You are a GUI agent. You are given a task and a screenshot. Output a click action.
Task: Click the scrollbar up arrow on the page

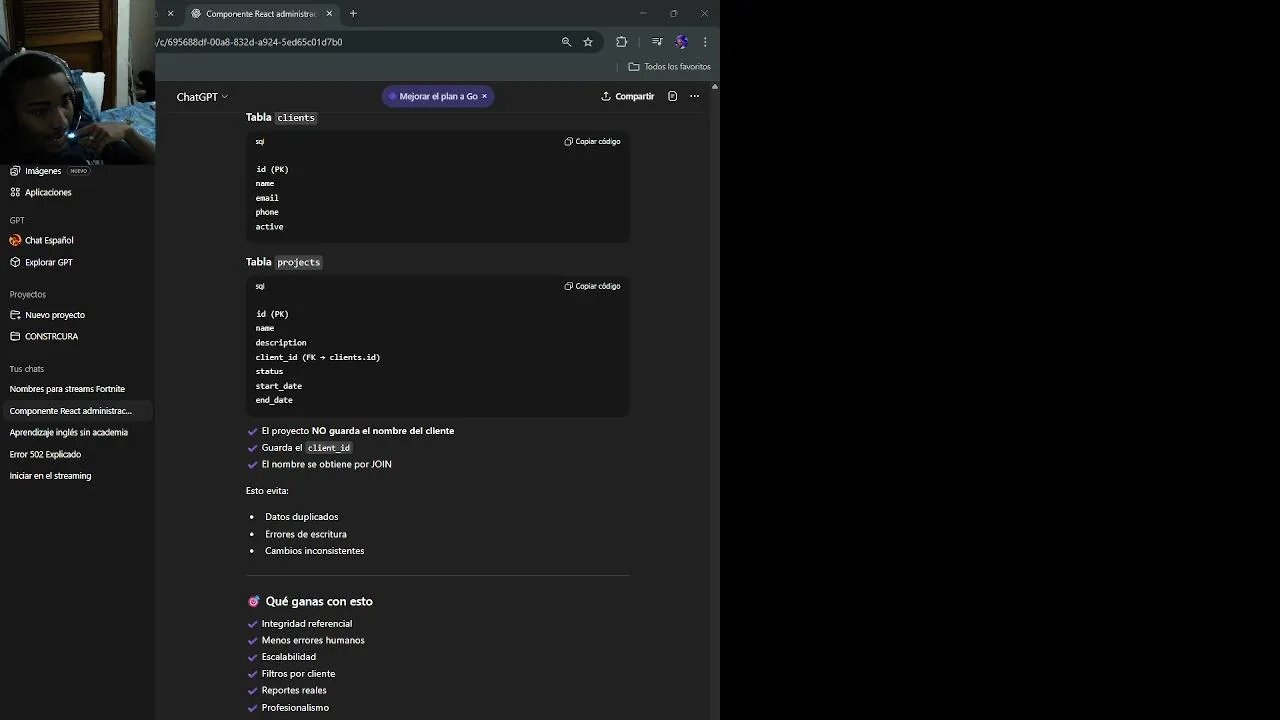point(714,87)
